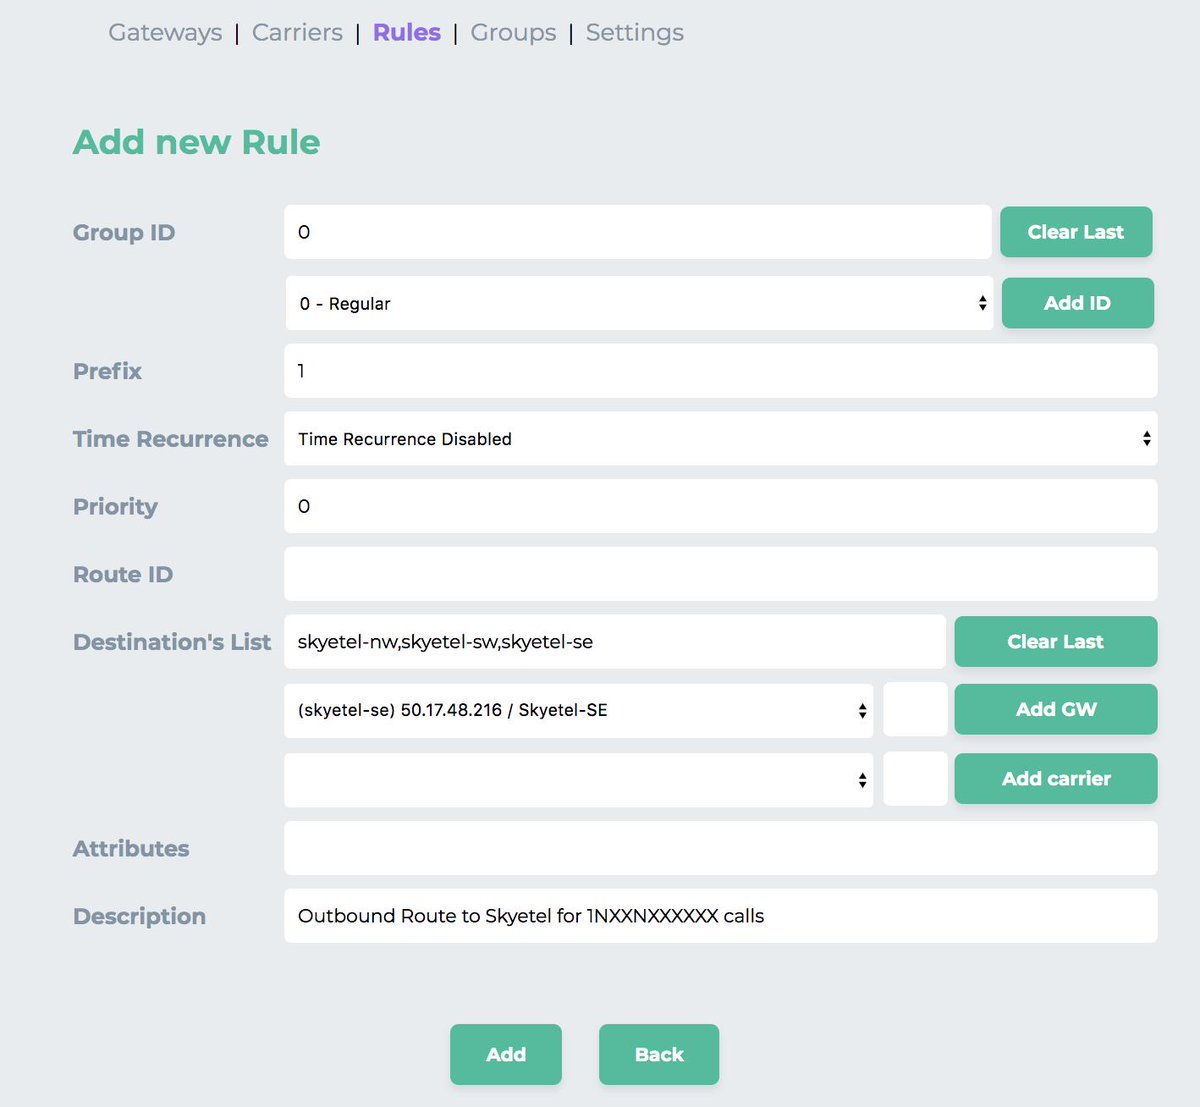Click the "Destination's List" label

click(171, 642)
